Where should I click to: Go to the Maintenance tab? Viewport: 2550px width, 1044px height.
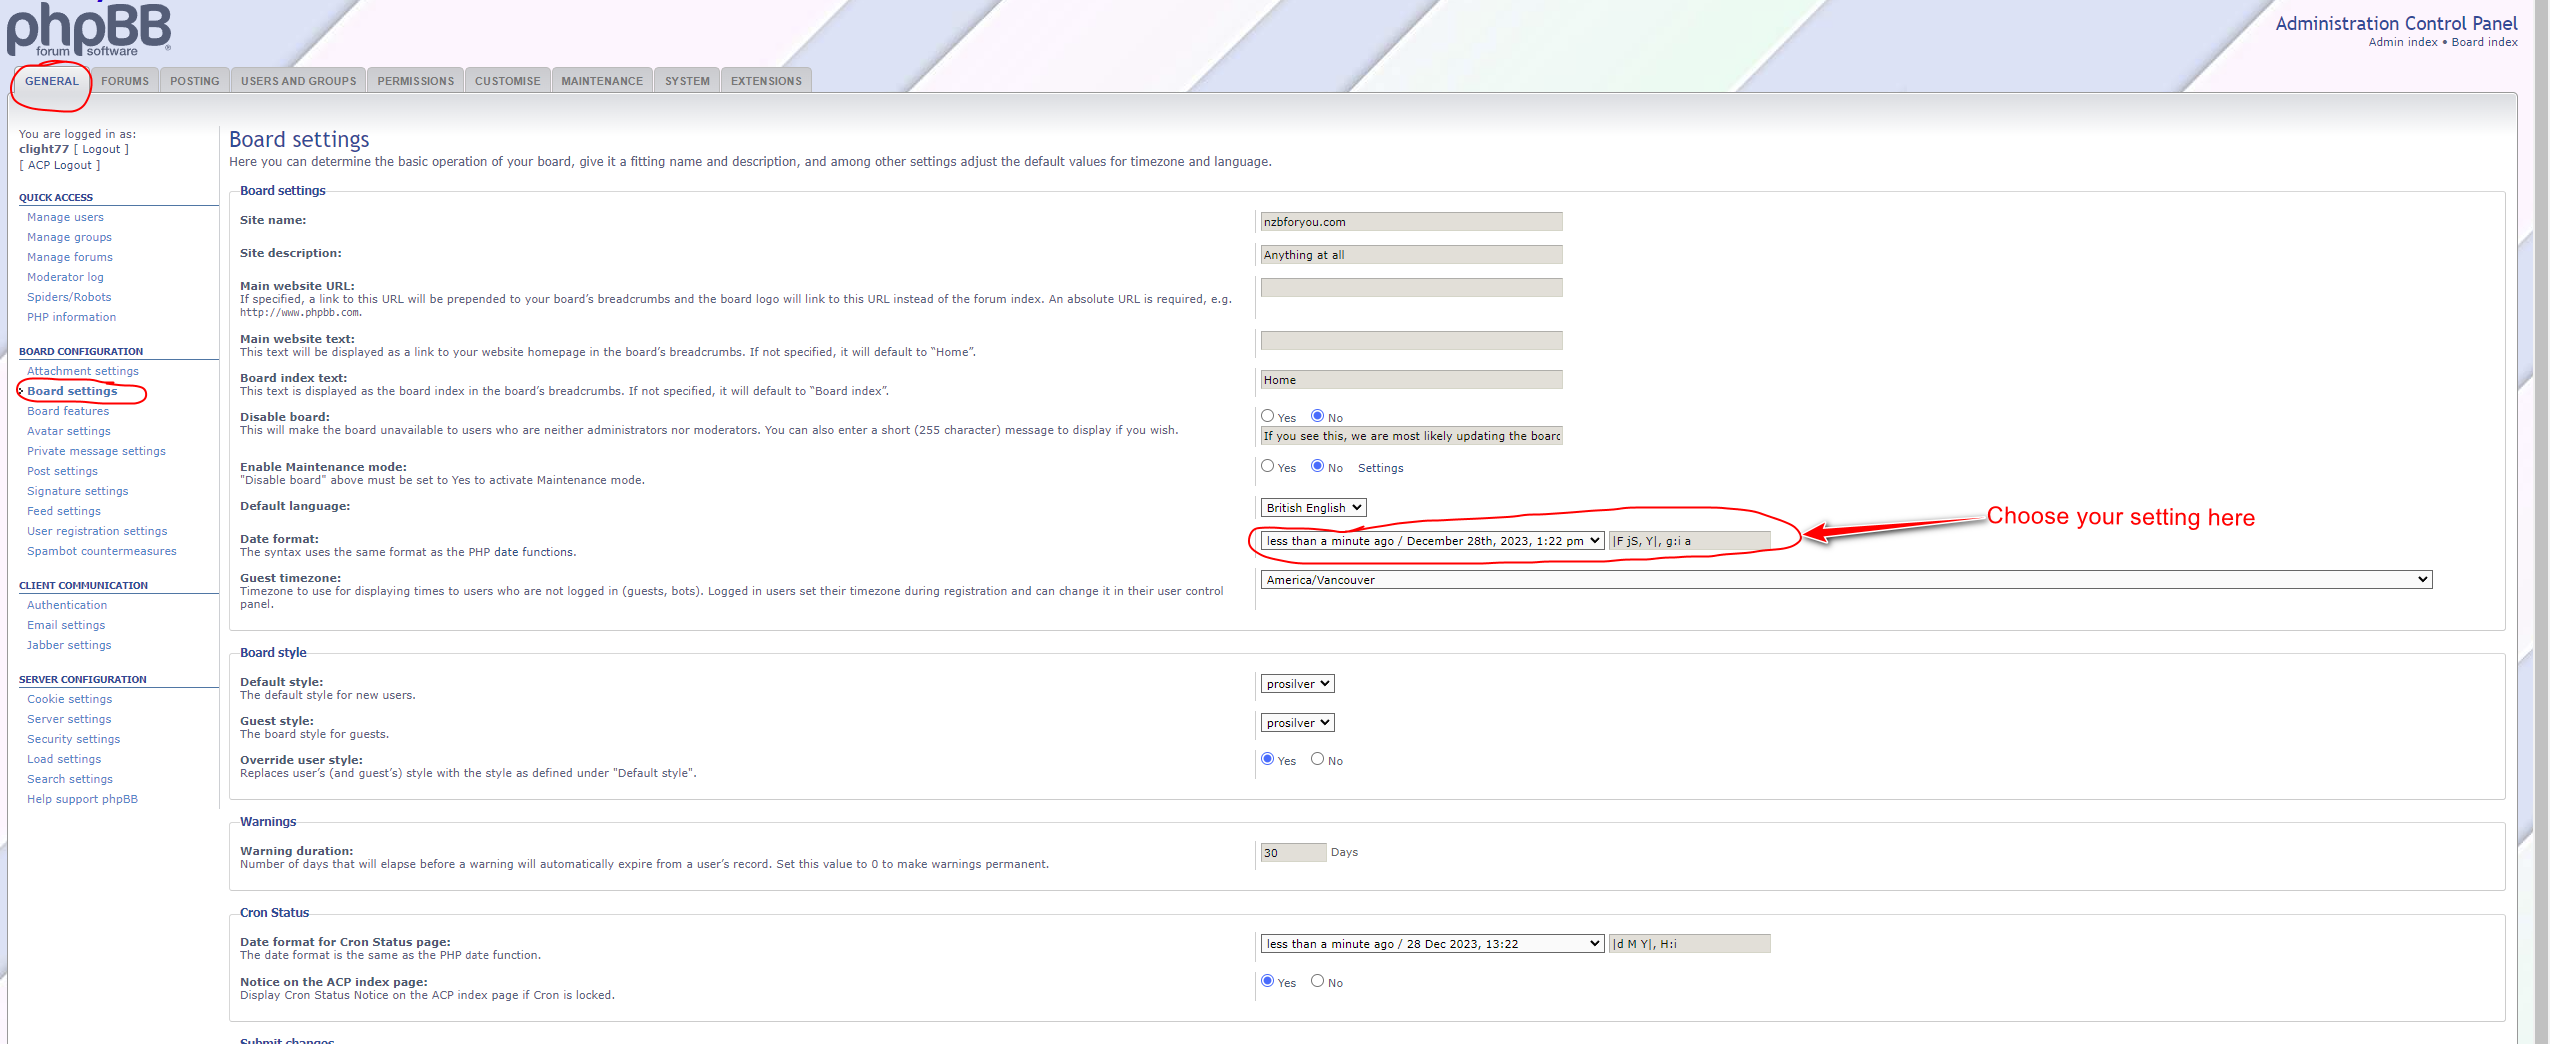(x=602, y=81)
